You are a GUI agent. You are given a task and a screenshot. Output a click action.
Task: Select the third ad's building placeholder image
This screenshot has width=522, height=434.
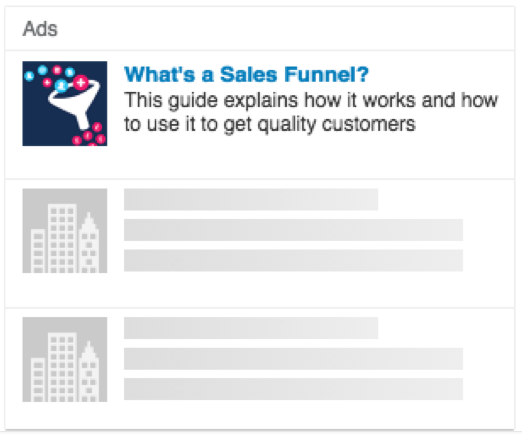pyautogui.click(x=65, y=359)
